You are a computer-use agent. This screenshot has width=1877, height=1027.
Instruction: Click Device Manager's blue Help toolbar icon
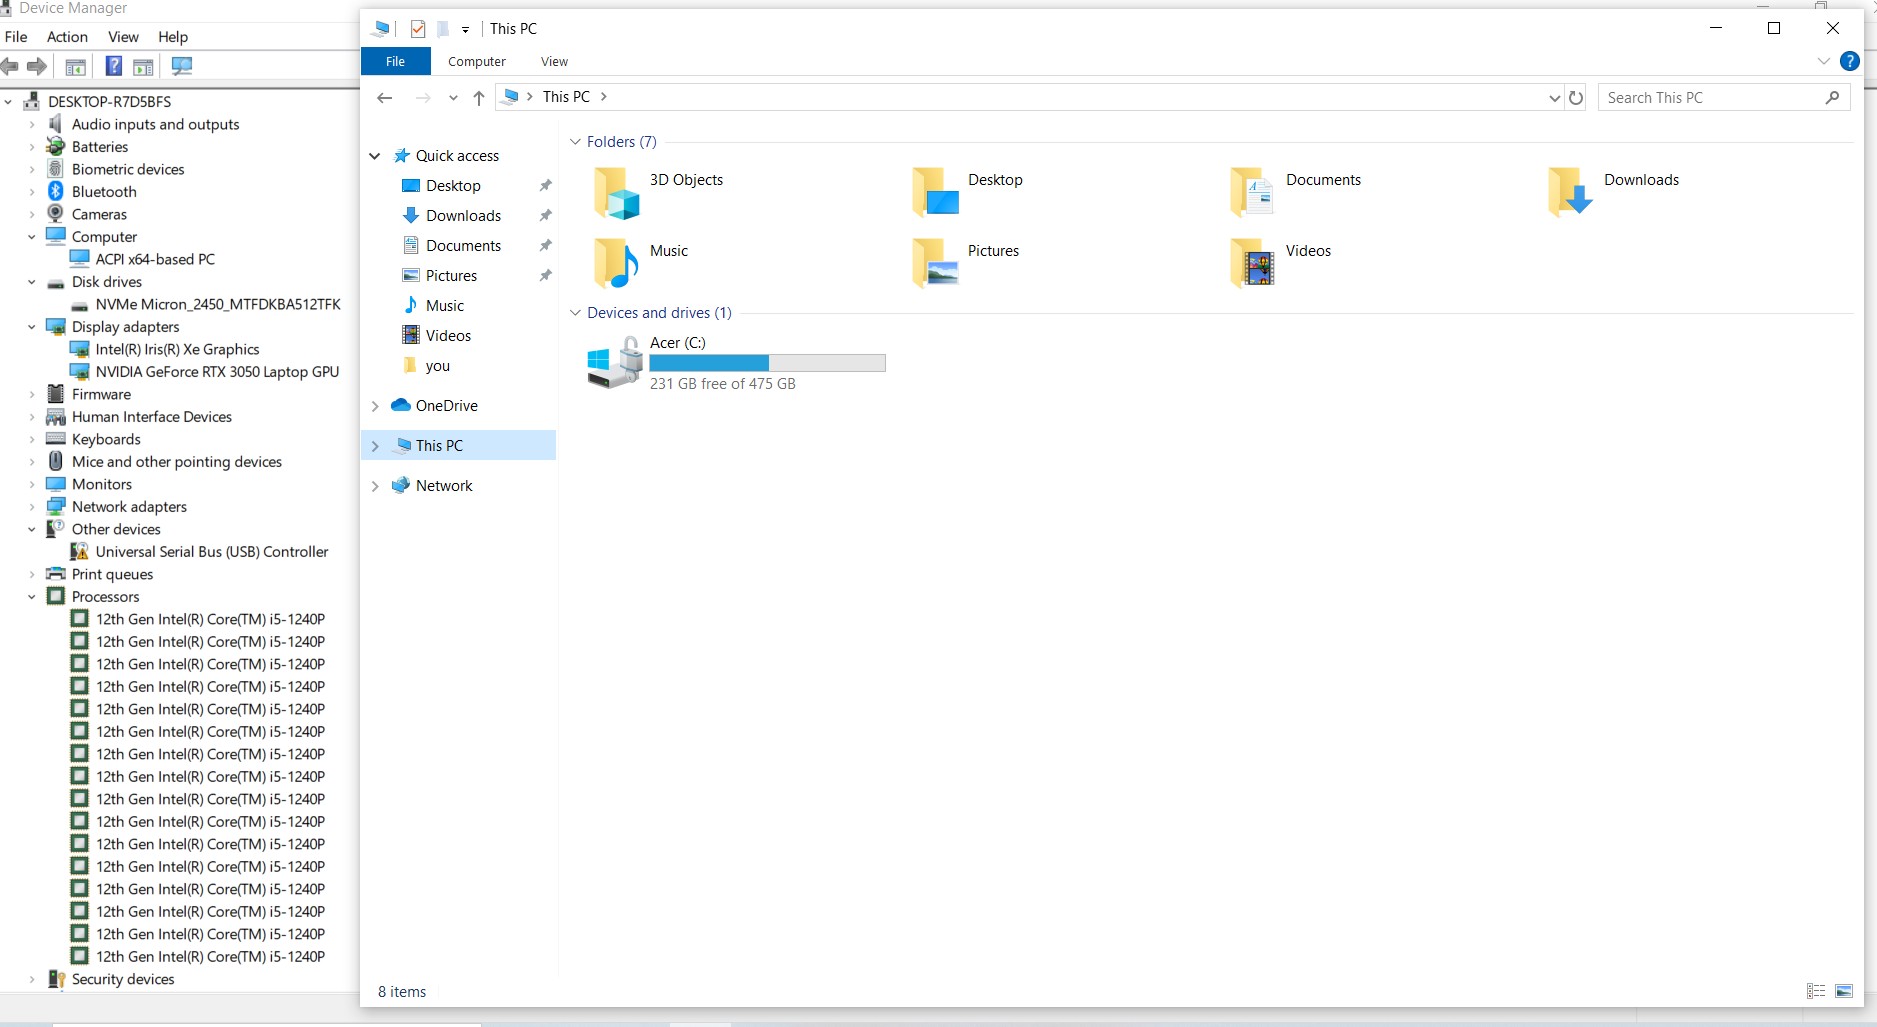(114, 66)
